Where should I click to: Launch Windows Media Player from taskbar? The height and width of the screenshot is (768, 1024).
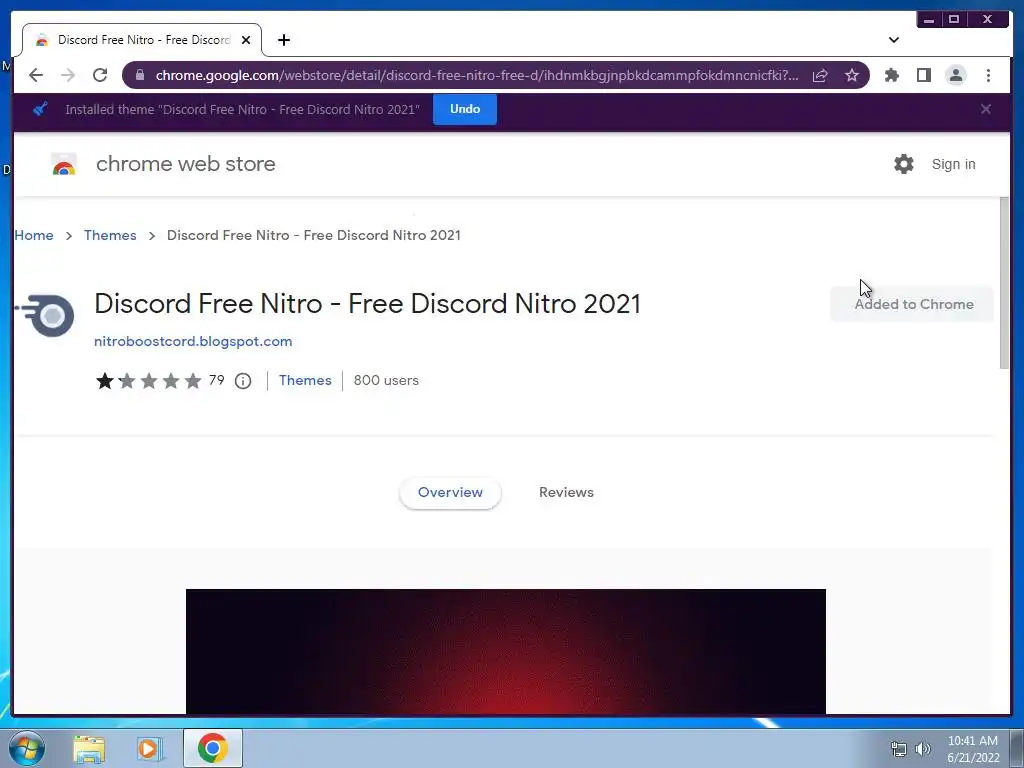[149, 748]
